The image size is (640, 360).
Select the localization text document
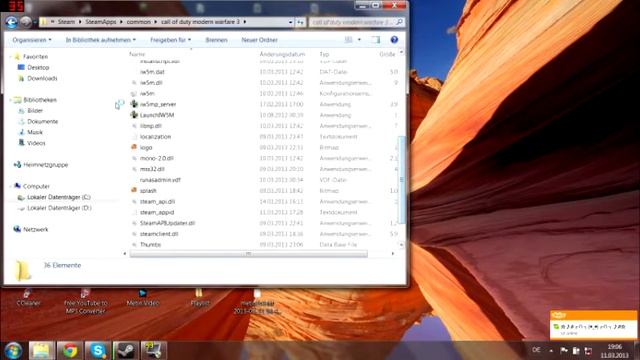click(155, 137)
